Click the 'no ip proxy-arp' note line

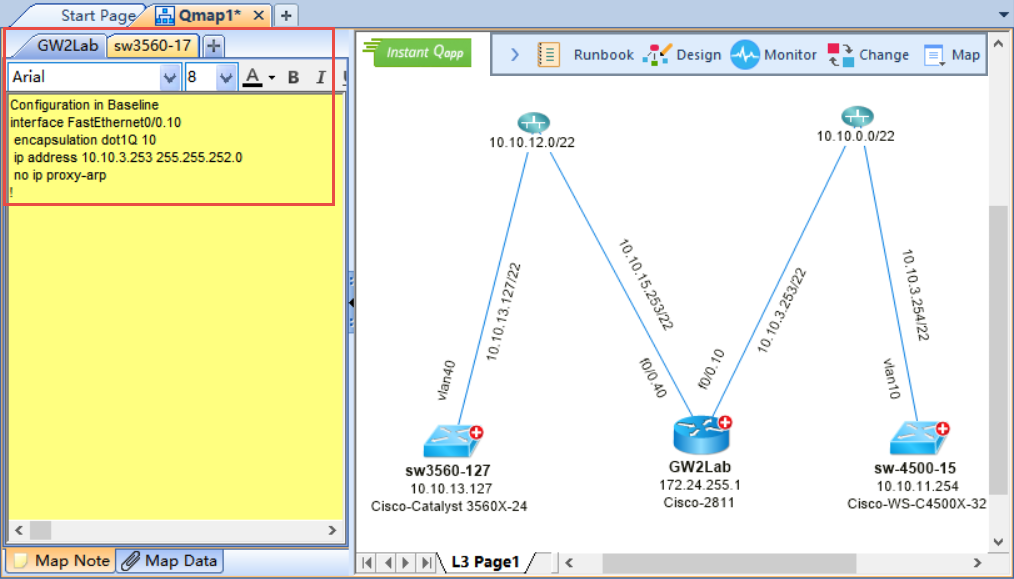tap(60, 175)
